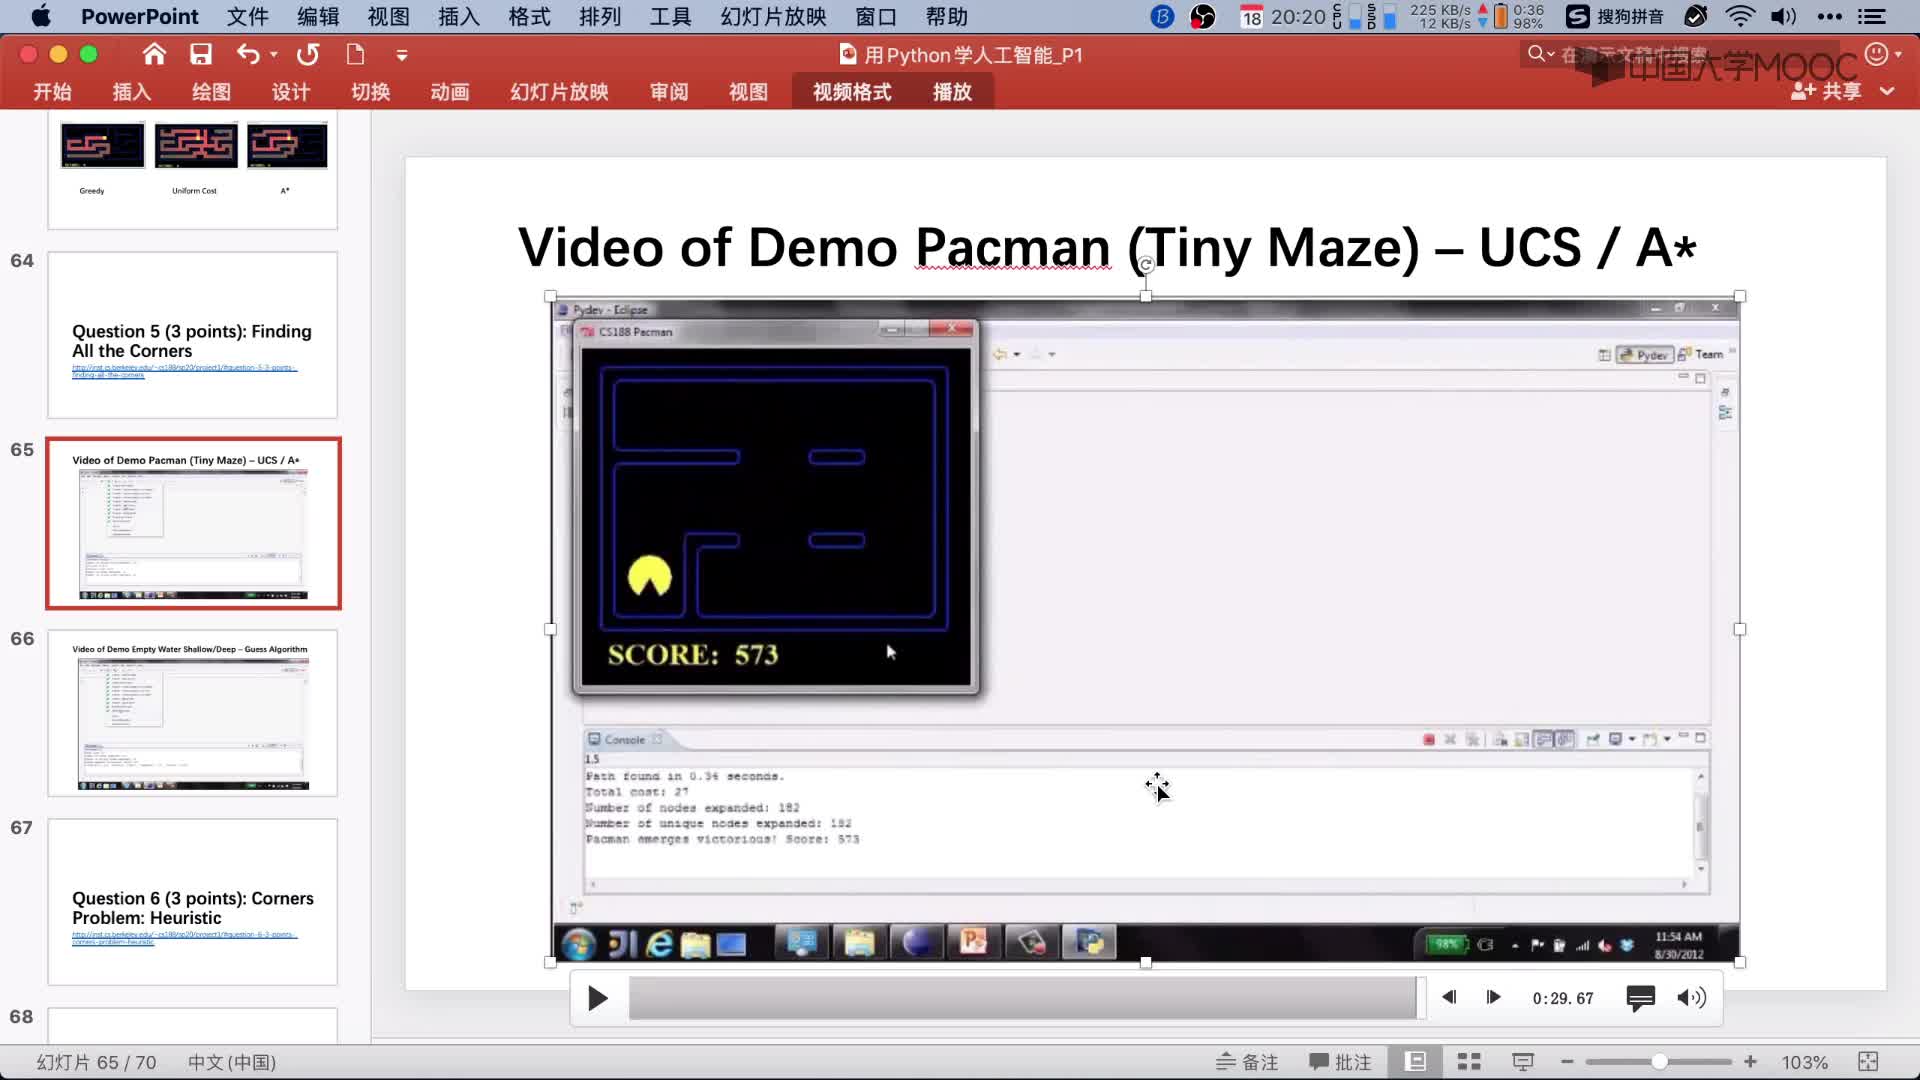Screen dimensions: 1920x1080
Task: Click the Wi-Fi status icon
Action: (1741, 16)
